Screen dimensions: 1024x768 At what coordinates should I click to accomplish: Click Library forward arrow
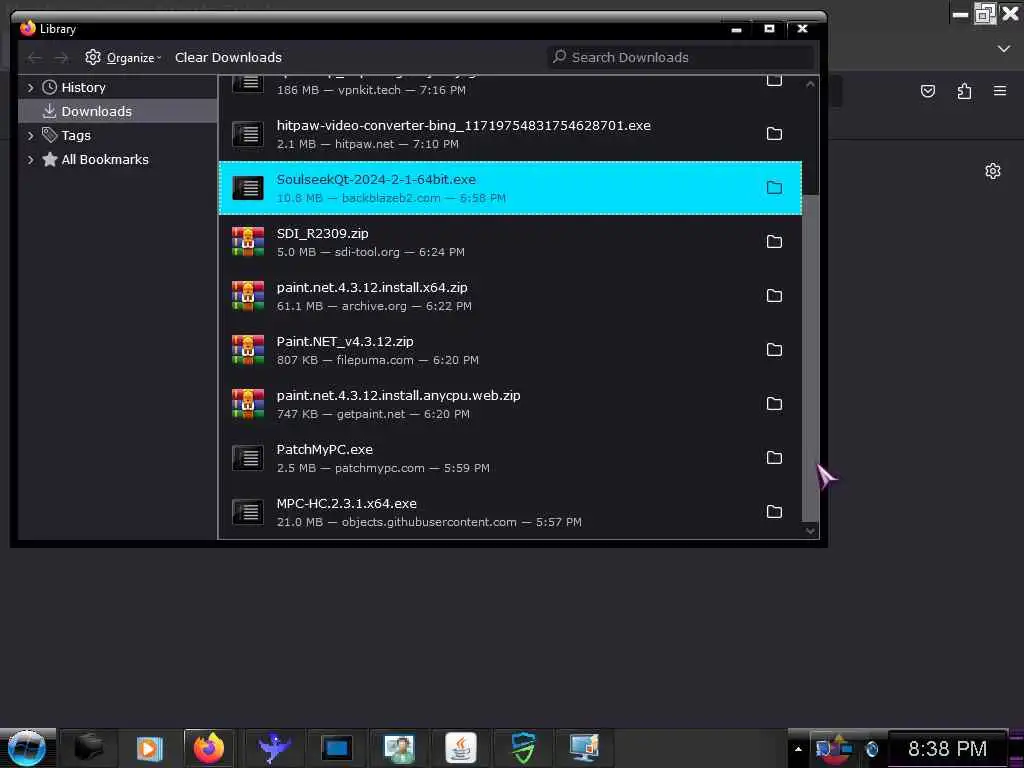tap(61, 58)
